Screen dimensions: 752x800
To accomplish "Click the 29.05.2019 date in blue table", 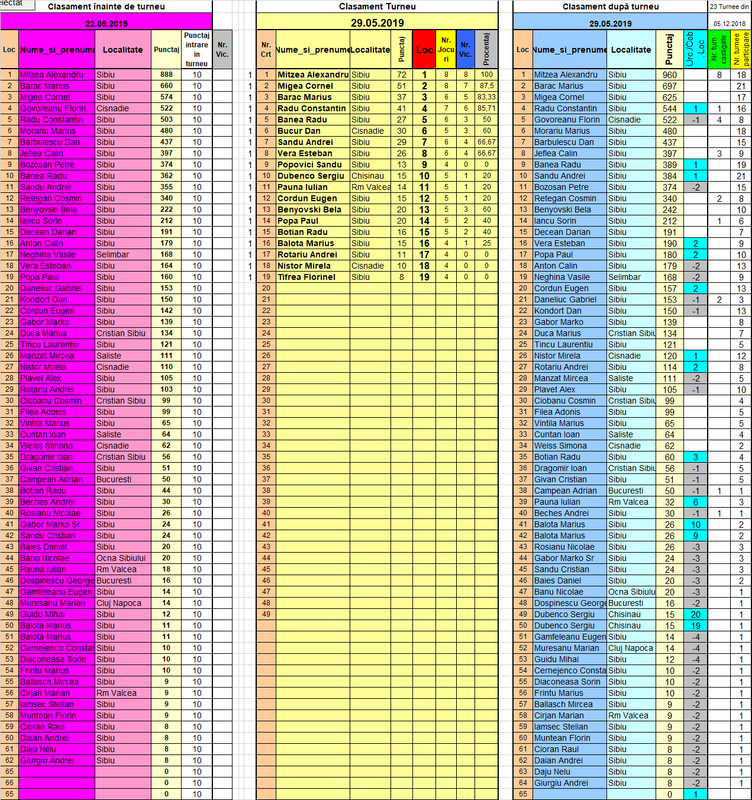I will [610, 23].
